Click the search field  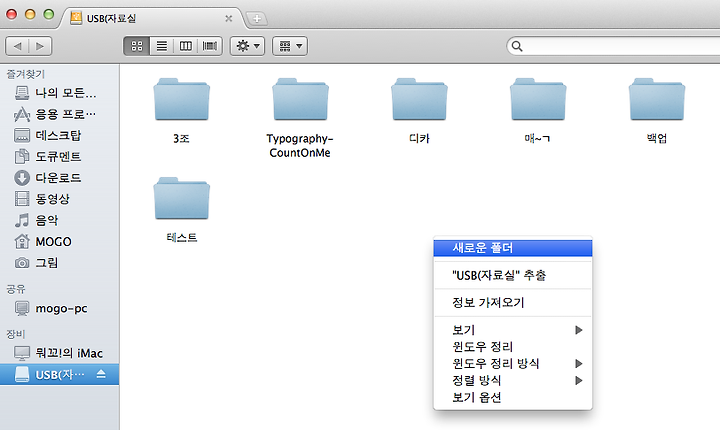coord(613,46)
